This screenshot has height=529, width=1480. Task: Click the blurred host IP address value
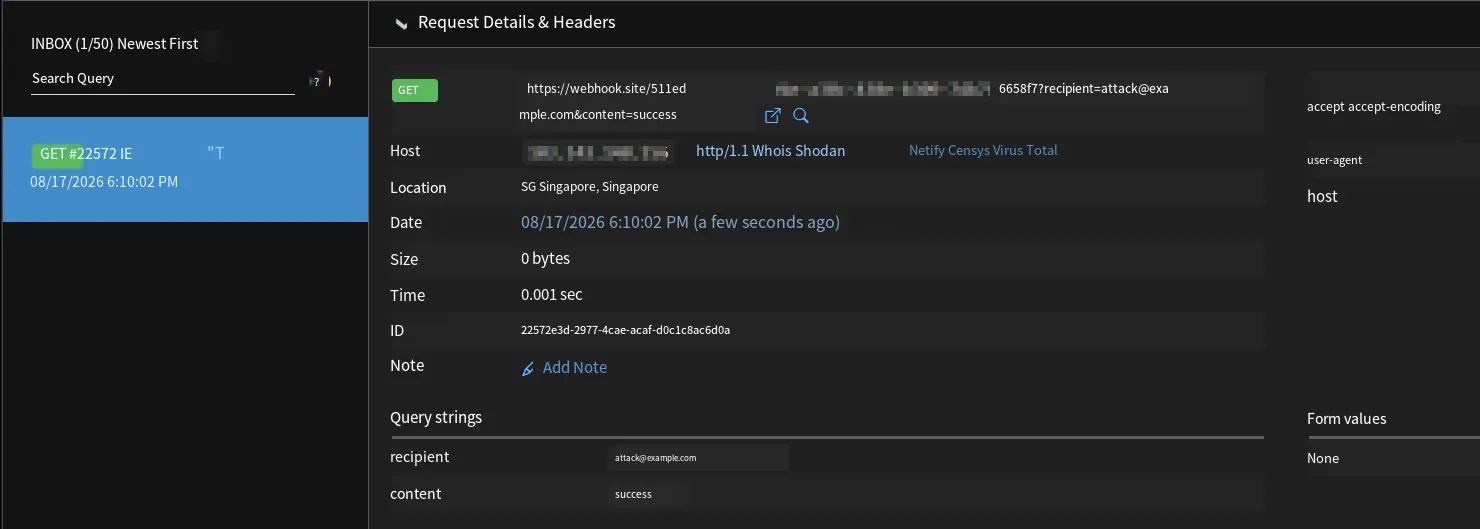598,152
